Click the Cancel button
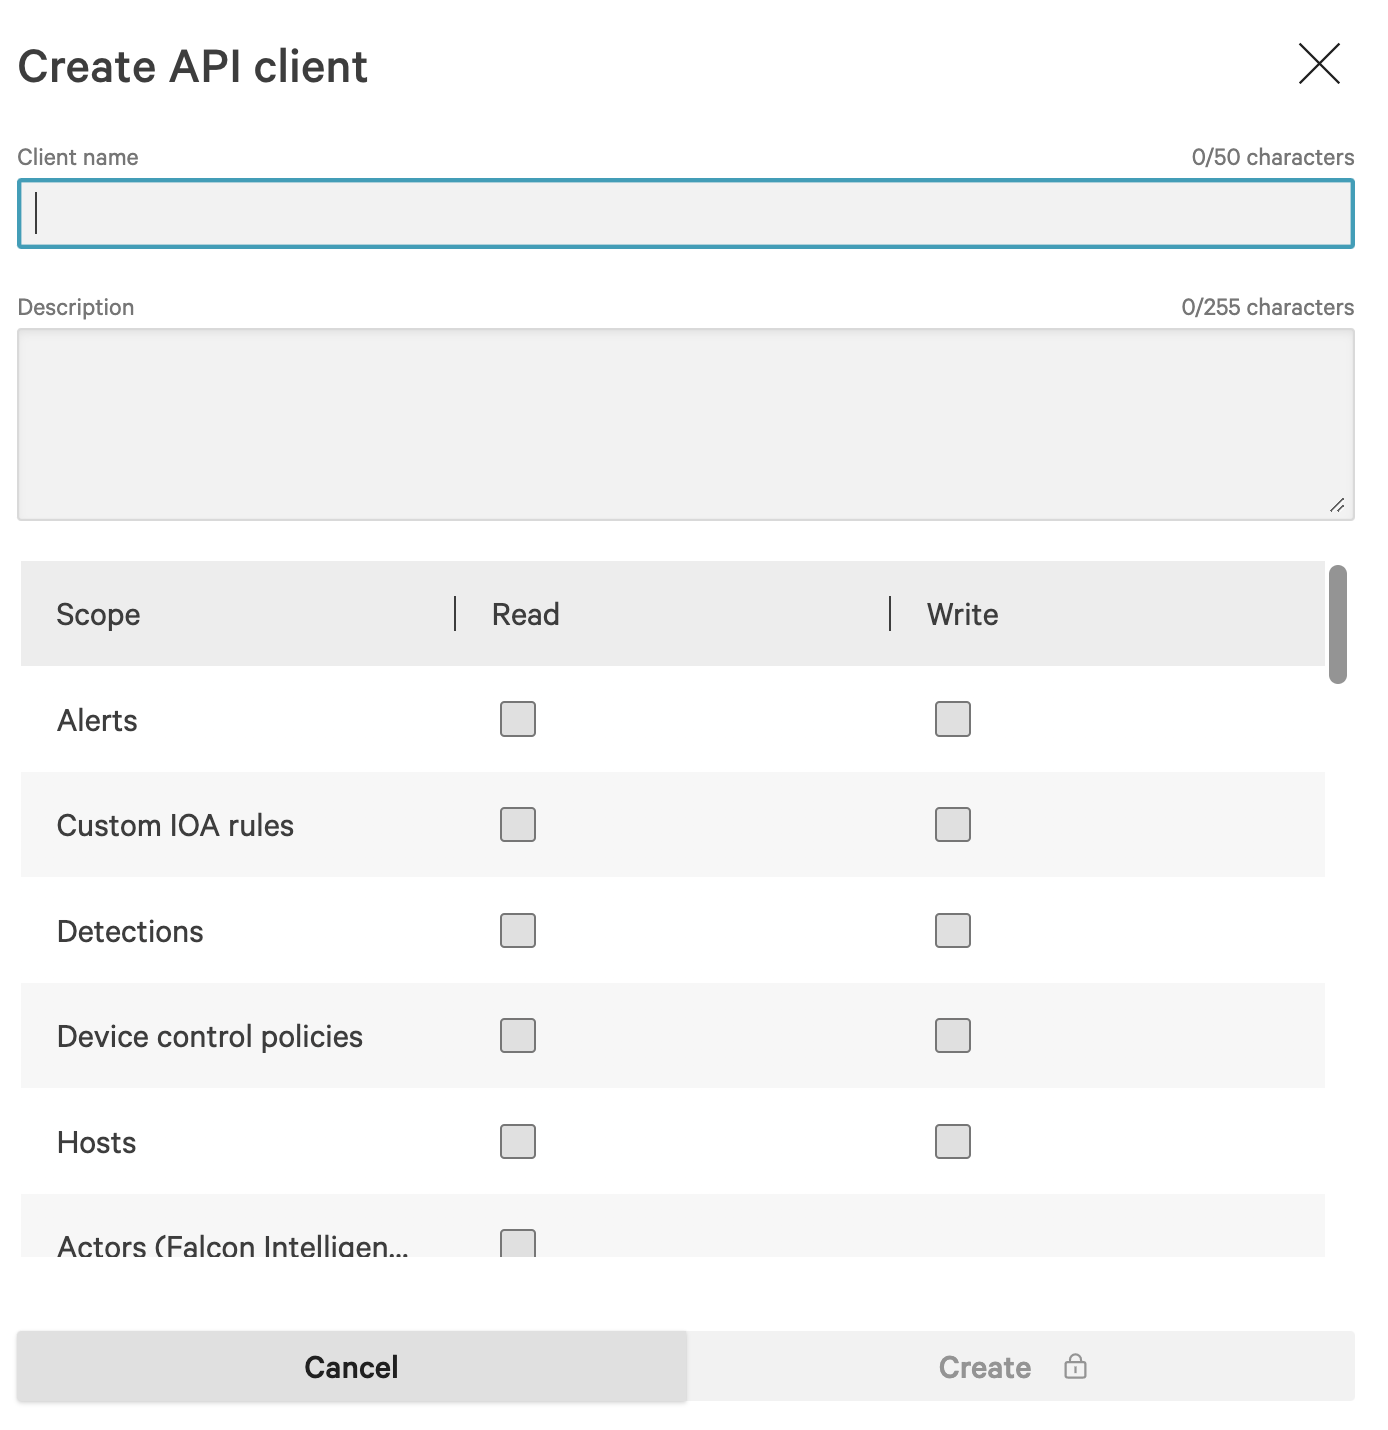The height and width of the screenshot is (1430, 1388). click(352, 1366)
